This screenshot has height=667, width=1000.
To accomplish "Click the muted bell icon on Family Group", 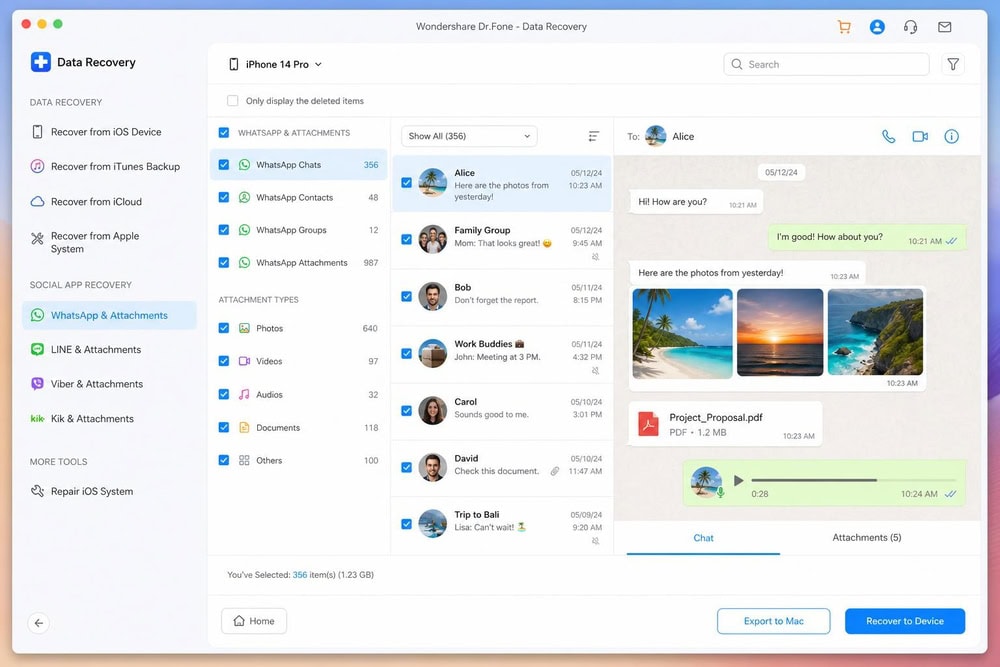I will [595, 256].
